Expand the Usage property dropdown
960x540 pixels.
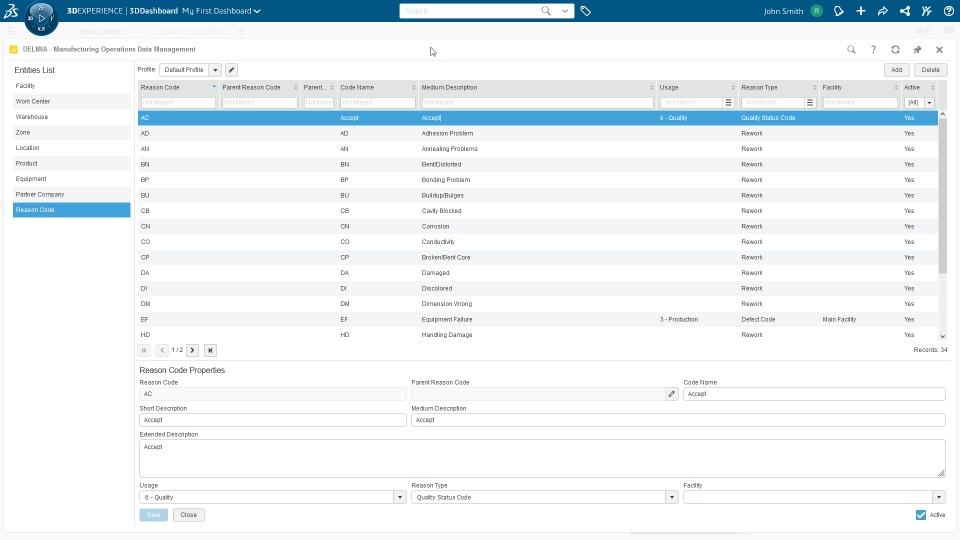400,497
